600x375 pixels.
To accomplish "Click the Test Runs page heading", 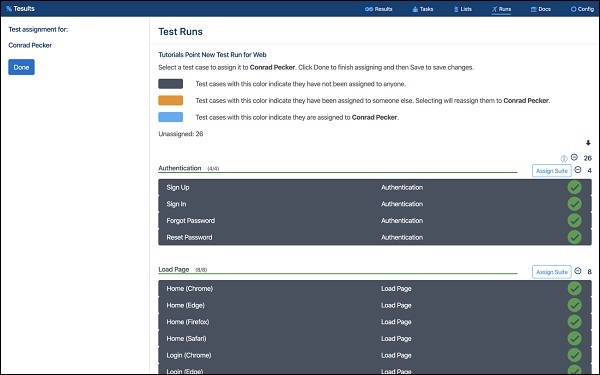I will (181, 32).
